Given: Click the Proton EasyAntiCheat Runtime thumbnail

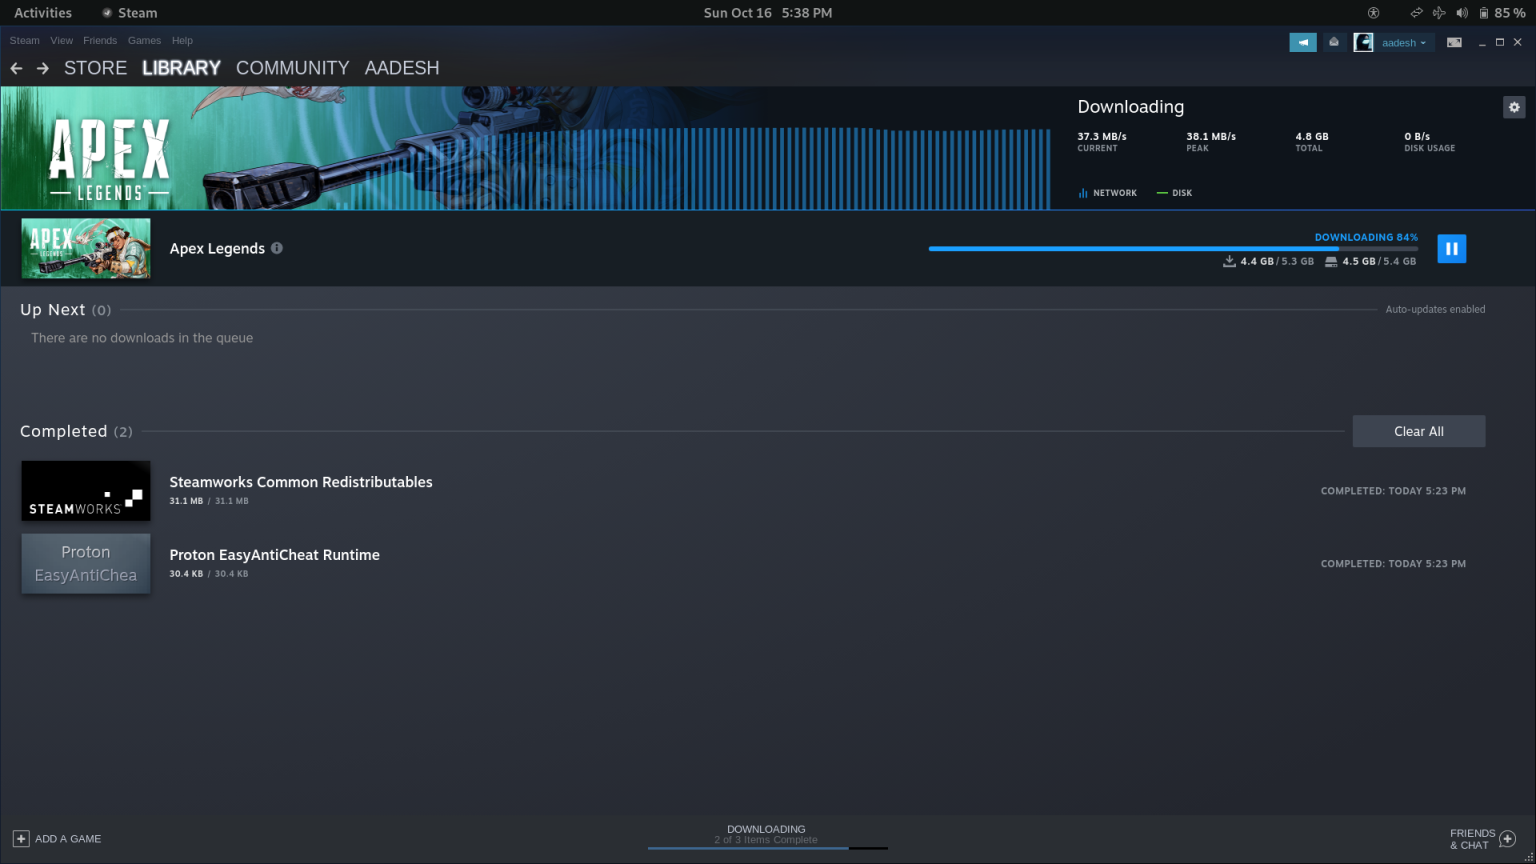Looking at the screenshot, I should (x=86, y=563).
